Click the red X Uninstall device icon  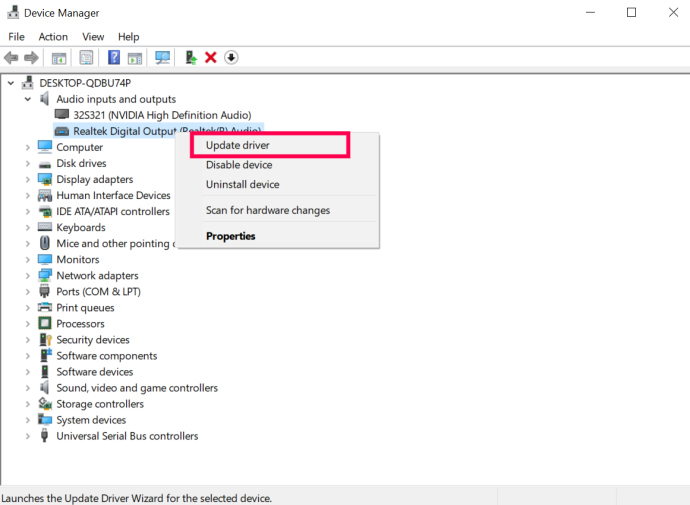pyautogui.click(x=211, y=58)
